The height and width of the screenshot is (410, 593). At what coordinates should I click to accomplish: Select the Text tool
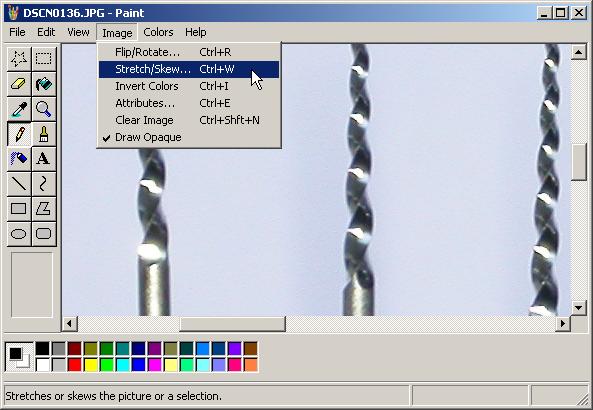click(44, 158)
